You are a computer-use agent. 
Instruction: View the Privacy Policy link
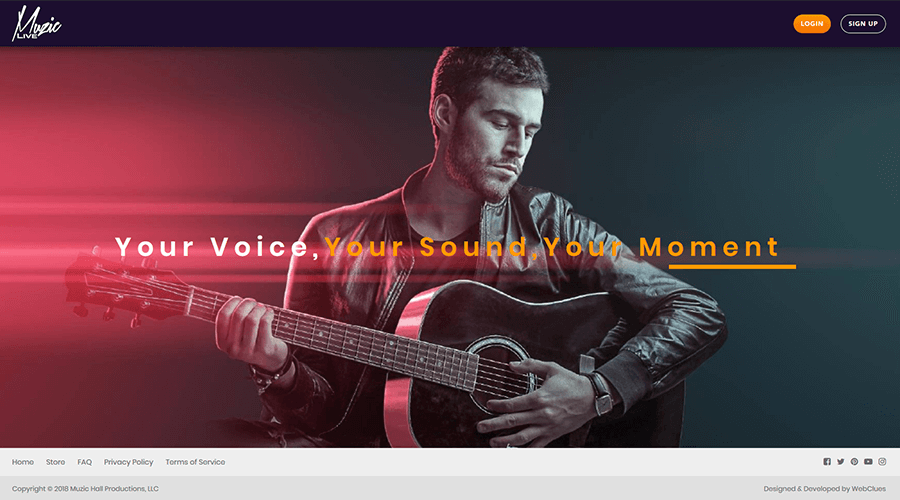tap(129, 462)
